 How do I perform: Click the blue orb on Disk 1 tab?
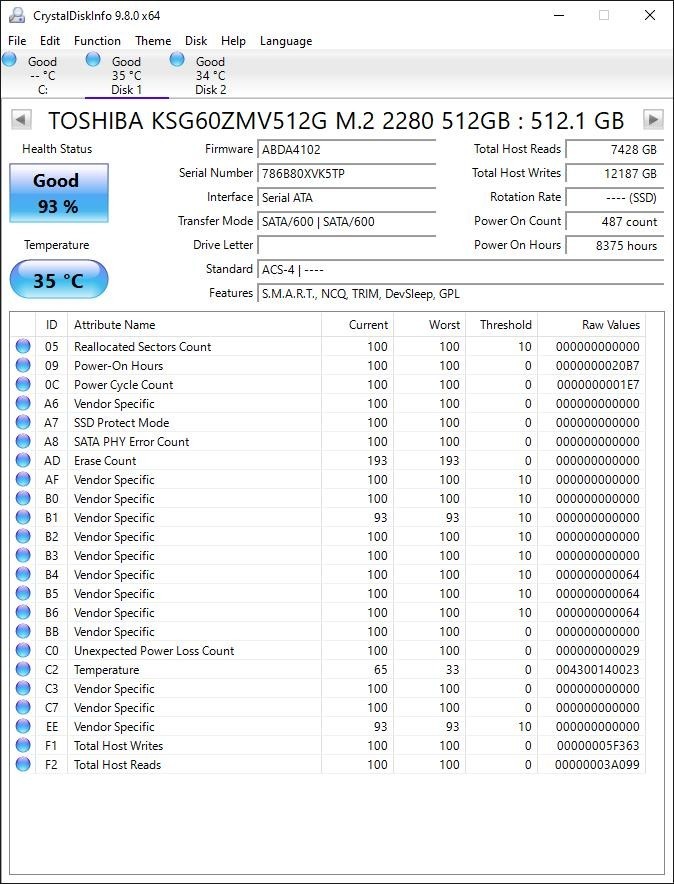point(93,59)
